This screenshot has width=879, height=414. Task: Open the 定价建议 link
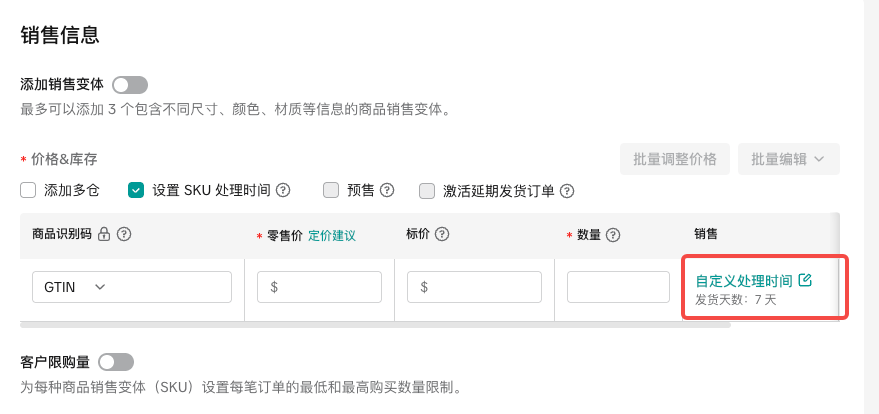(x=332, y=236)
